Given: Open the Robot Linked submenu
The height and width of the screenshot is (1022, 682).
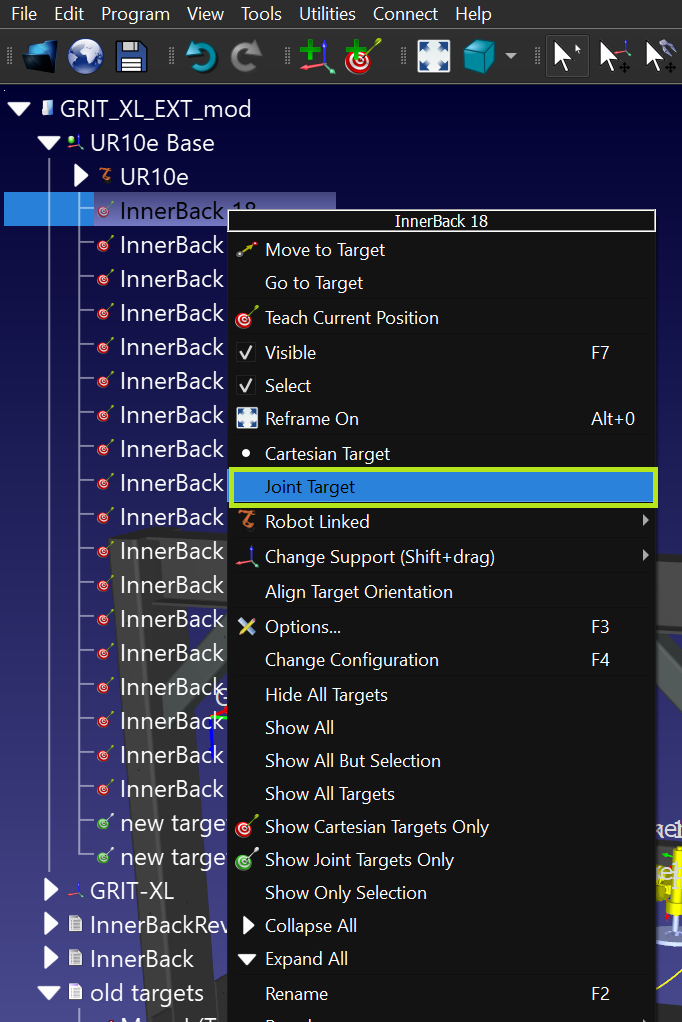Looking at the screenshot, I should pyautogui.click(x=317, y=522).
